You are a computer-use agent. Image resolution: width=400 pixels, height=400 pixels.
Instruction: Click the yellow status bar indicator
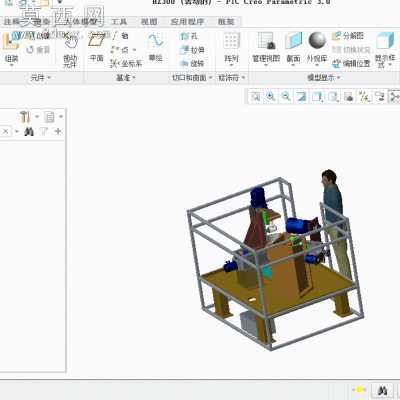point(359,390)
